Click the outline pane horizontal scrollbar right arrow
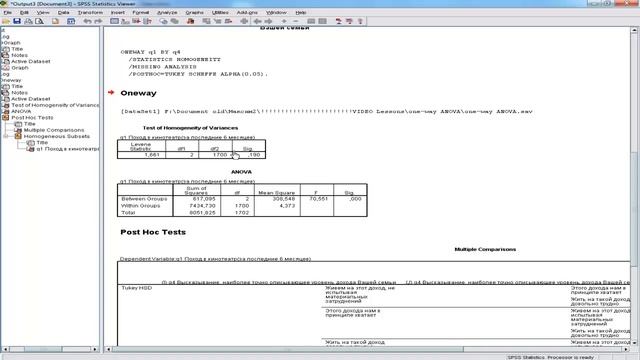 (x=95, y=349)
